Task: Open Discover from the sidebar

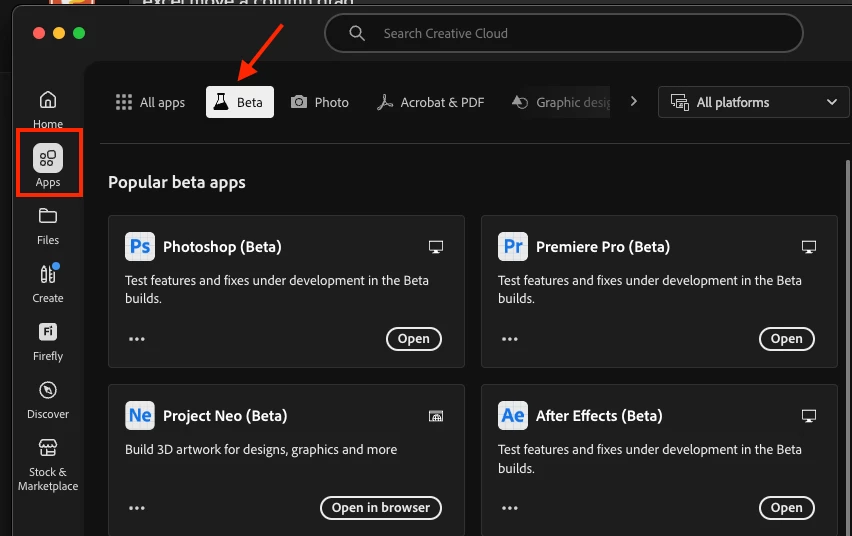Action: click(48, 400)
